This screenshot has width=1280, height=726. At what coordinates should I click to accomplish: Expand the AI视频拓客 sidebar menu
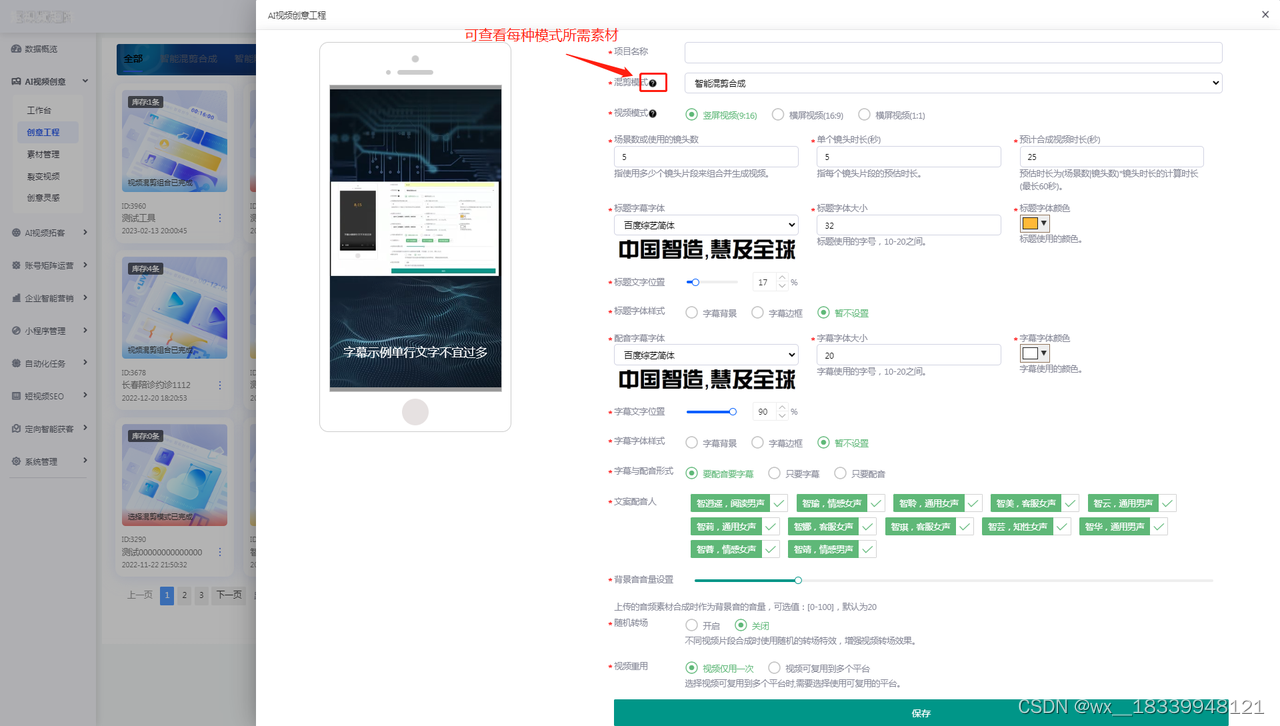pyautogui.click(x=86, y=233)
